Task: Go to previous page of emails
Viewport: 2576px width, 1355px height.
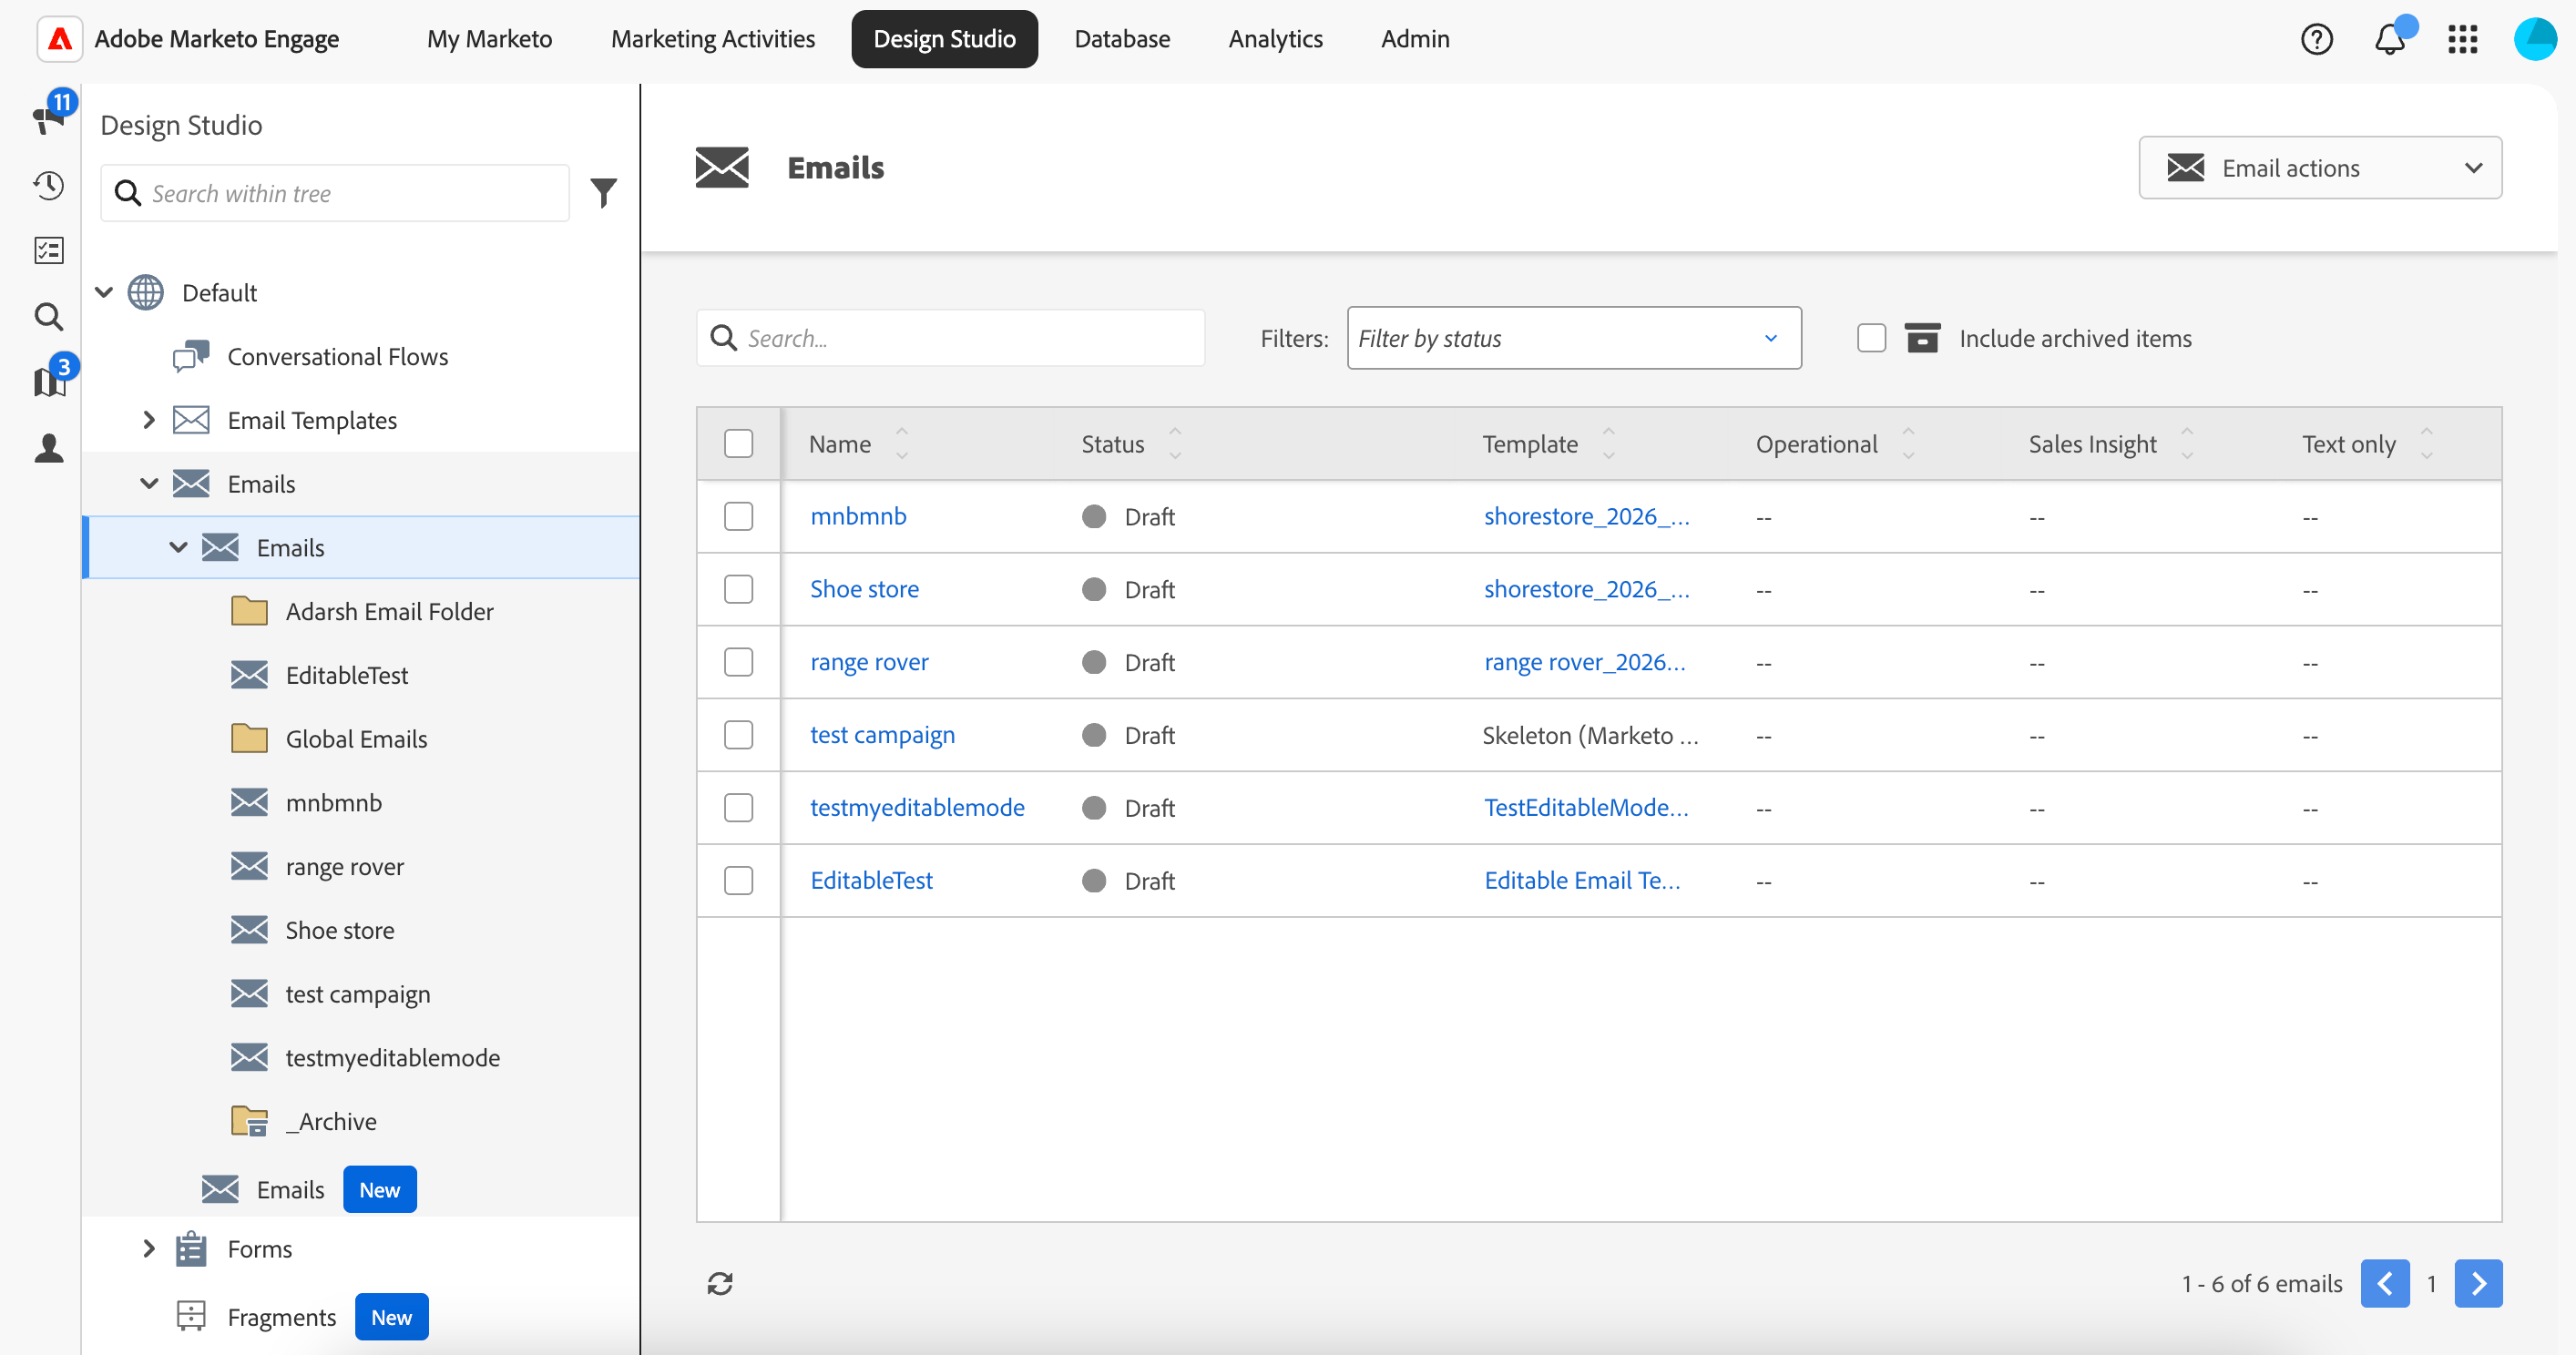Action: pyautogui.click(x=2385, y=1283)
